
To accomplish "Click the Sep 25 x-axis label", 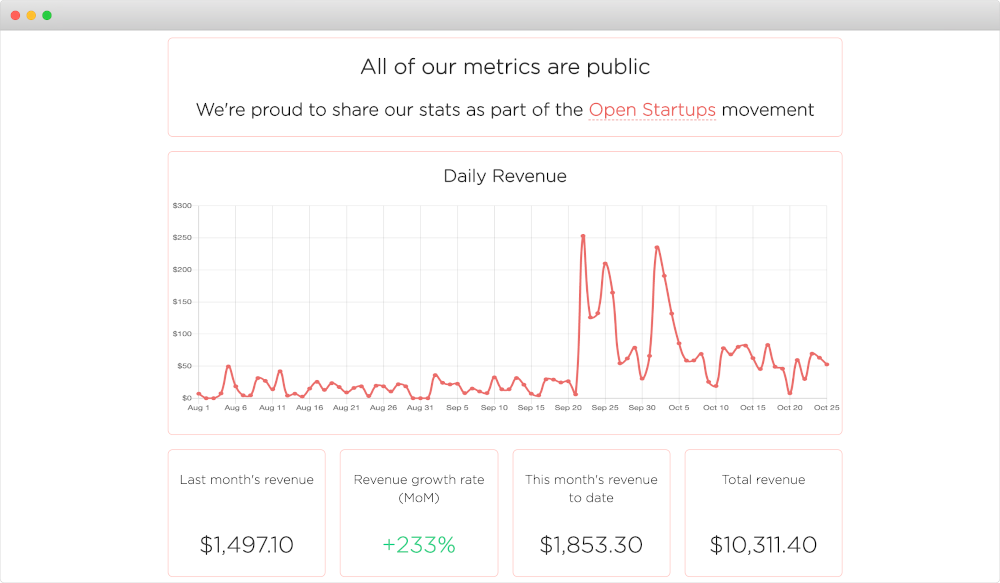I will click(x=605, y=408).
